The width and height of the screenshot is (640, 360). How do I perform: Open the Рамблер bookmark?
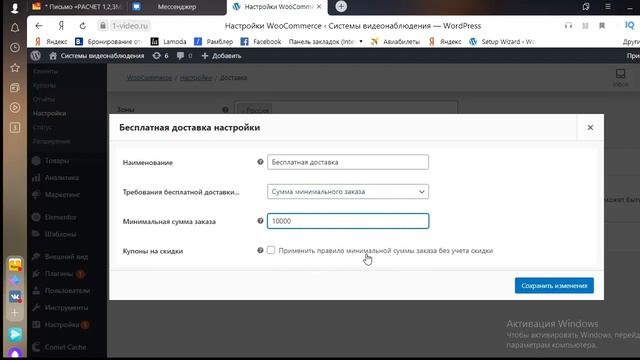point(214,42)
